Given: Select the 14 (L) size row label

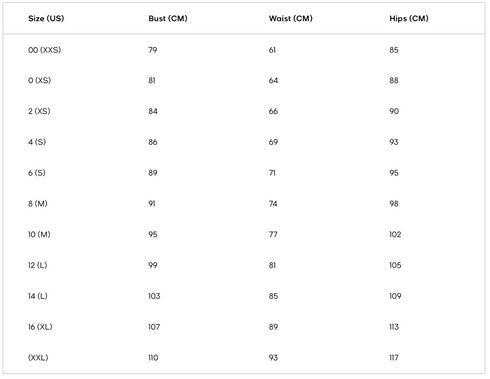Looking at the screenshot, I should point(38,296).
